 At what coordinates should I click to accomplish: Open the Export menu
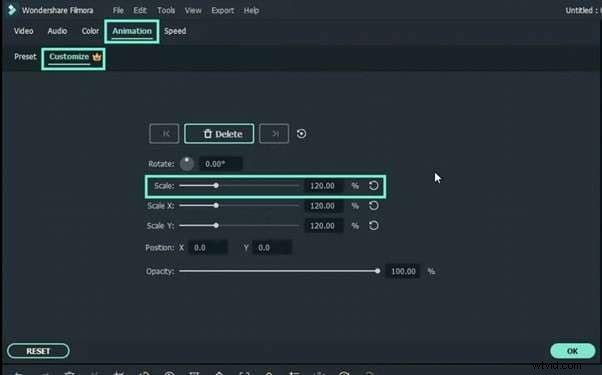tap(222, 10)
